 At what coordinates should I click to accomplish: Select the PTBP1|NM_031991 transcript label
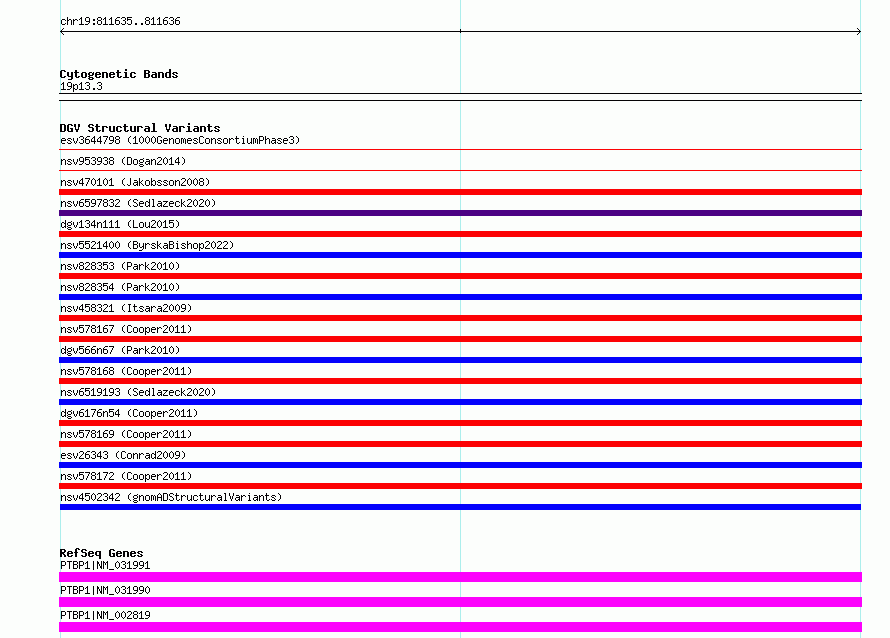(105, 565)
